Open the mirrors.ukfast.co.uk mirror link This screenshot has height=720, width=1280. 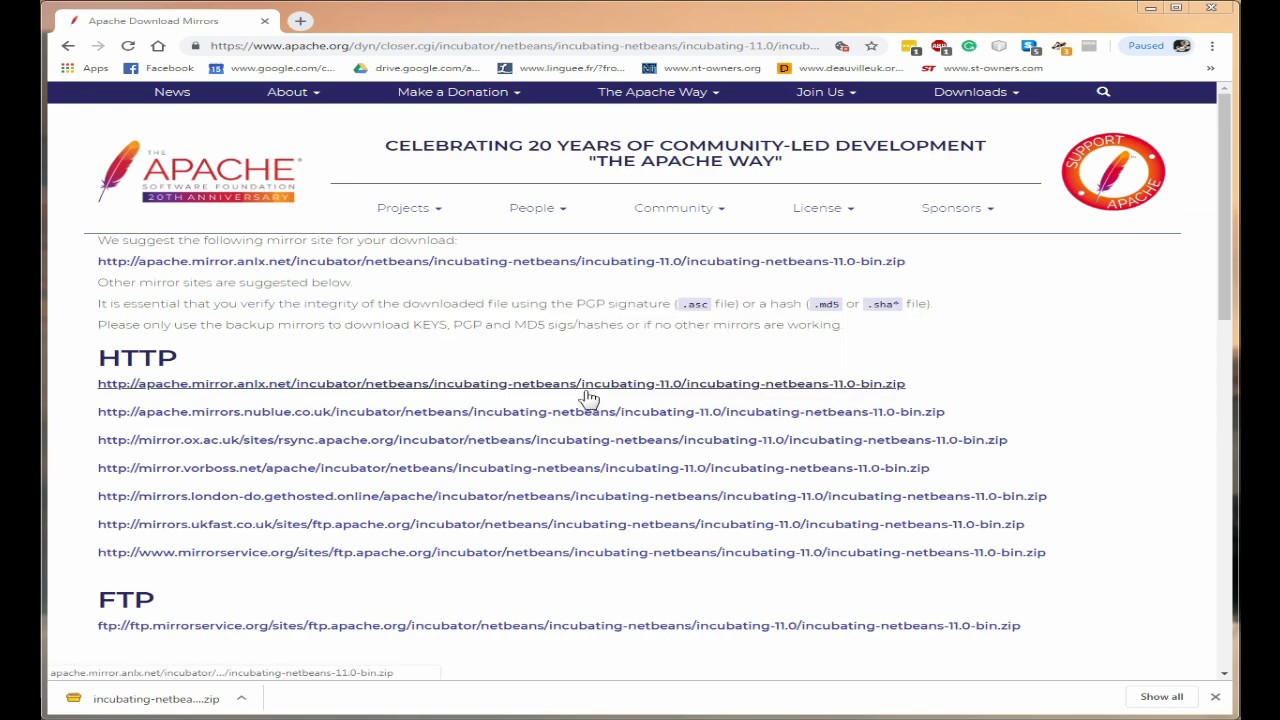tap(561, 524)
